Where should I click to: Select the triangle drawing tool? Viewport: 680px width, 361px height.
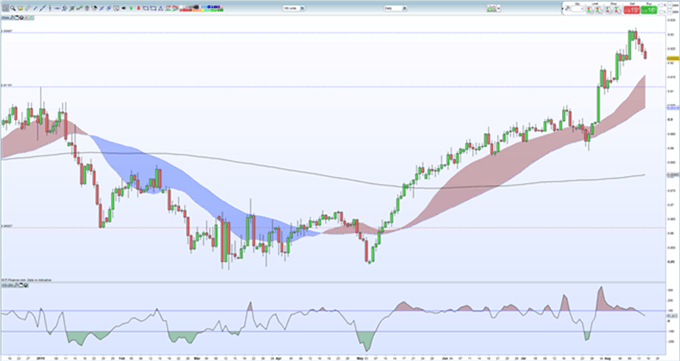coord(160,8)
